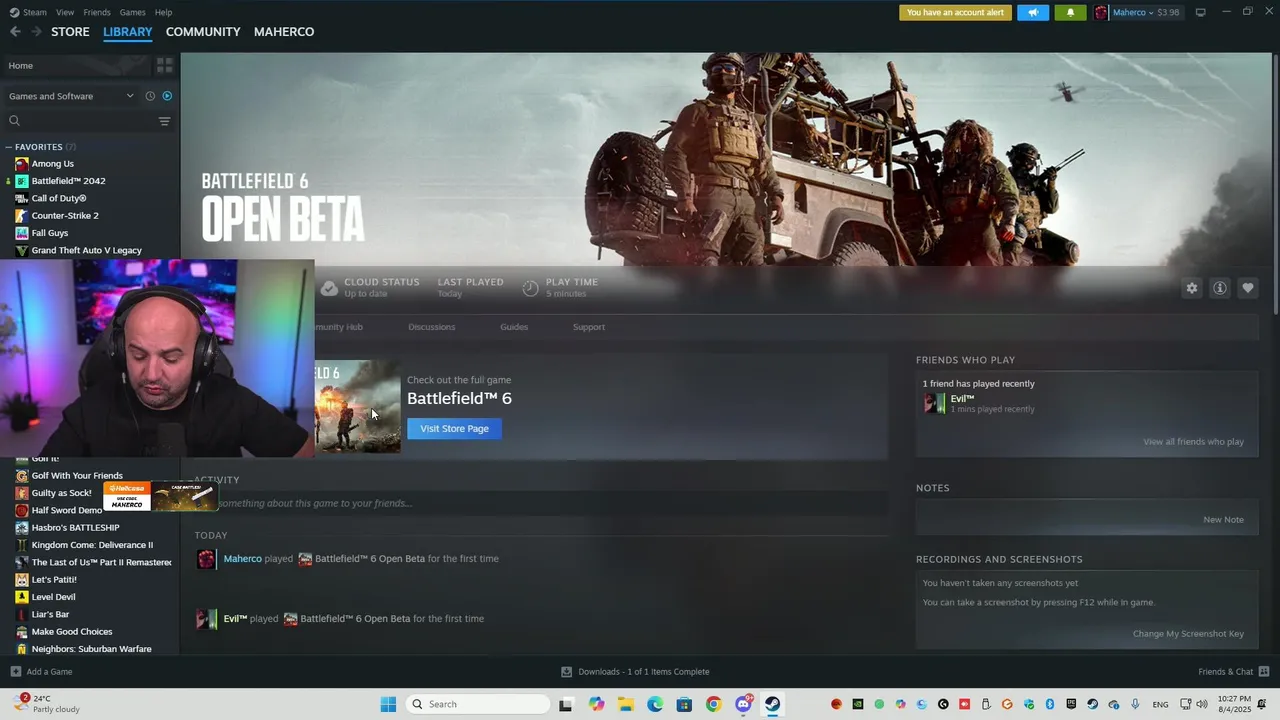Toggle the recent activity clock filter
The image size is (1280, 720).
click(x=150, y=96)
